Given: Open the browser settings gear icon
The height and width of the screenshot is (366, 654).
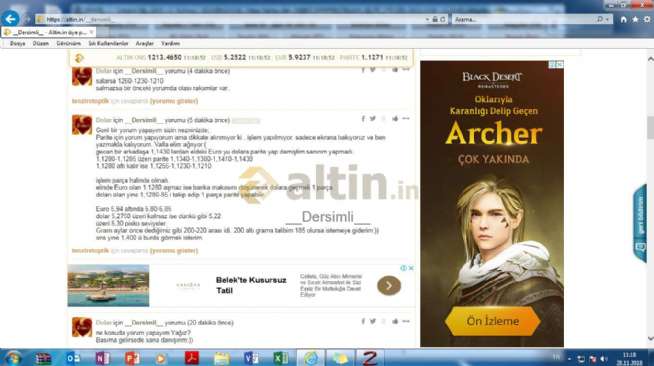Looking at the screenshot, I should (647, 19).
